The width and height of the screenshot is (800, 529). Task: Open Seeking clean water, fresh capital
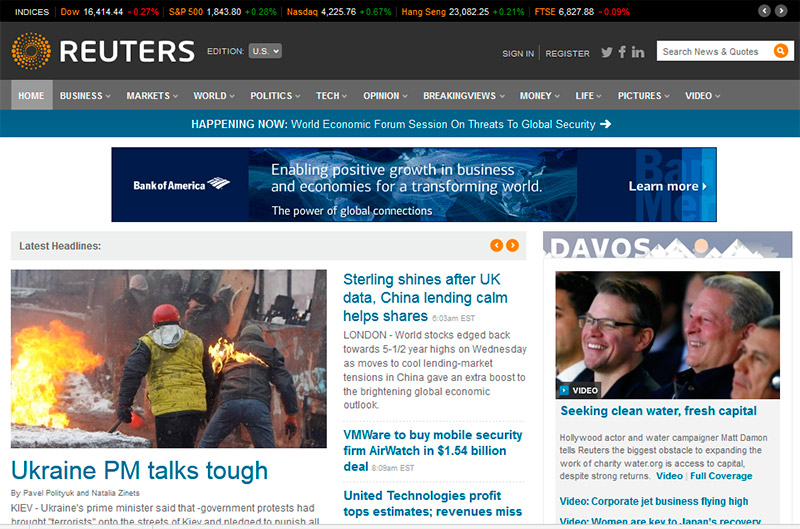658,411
